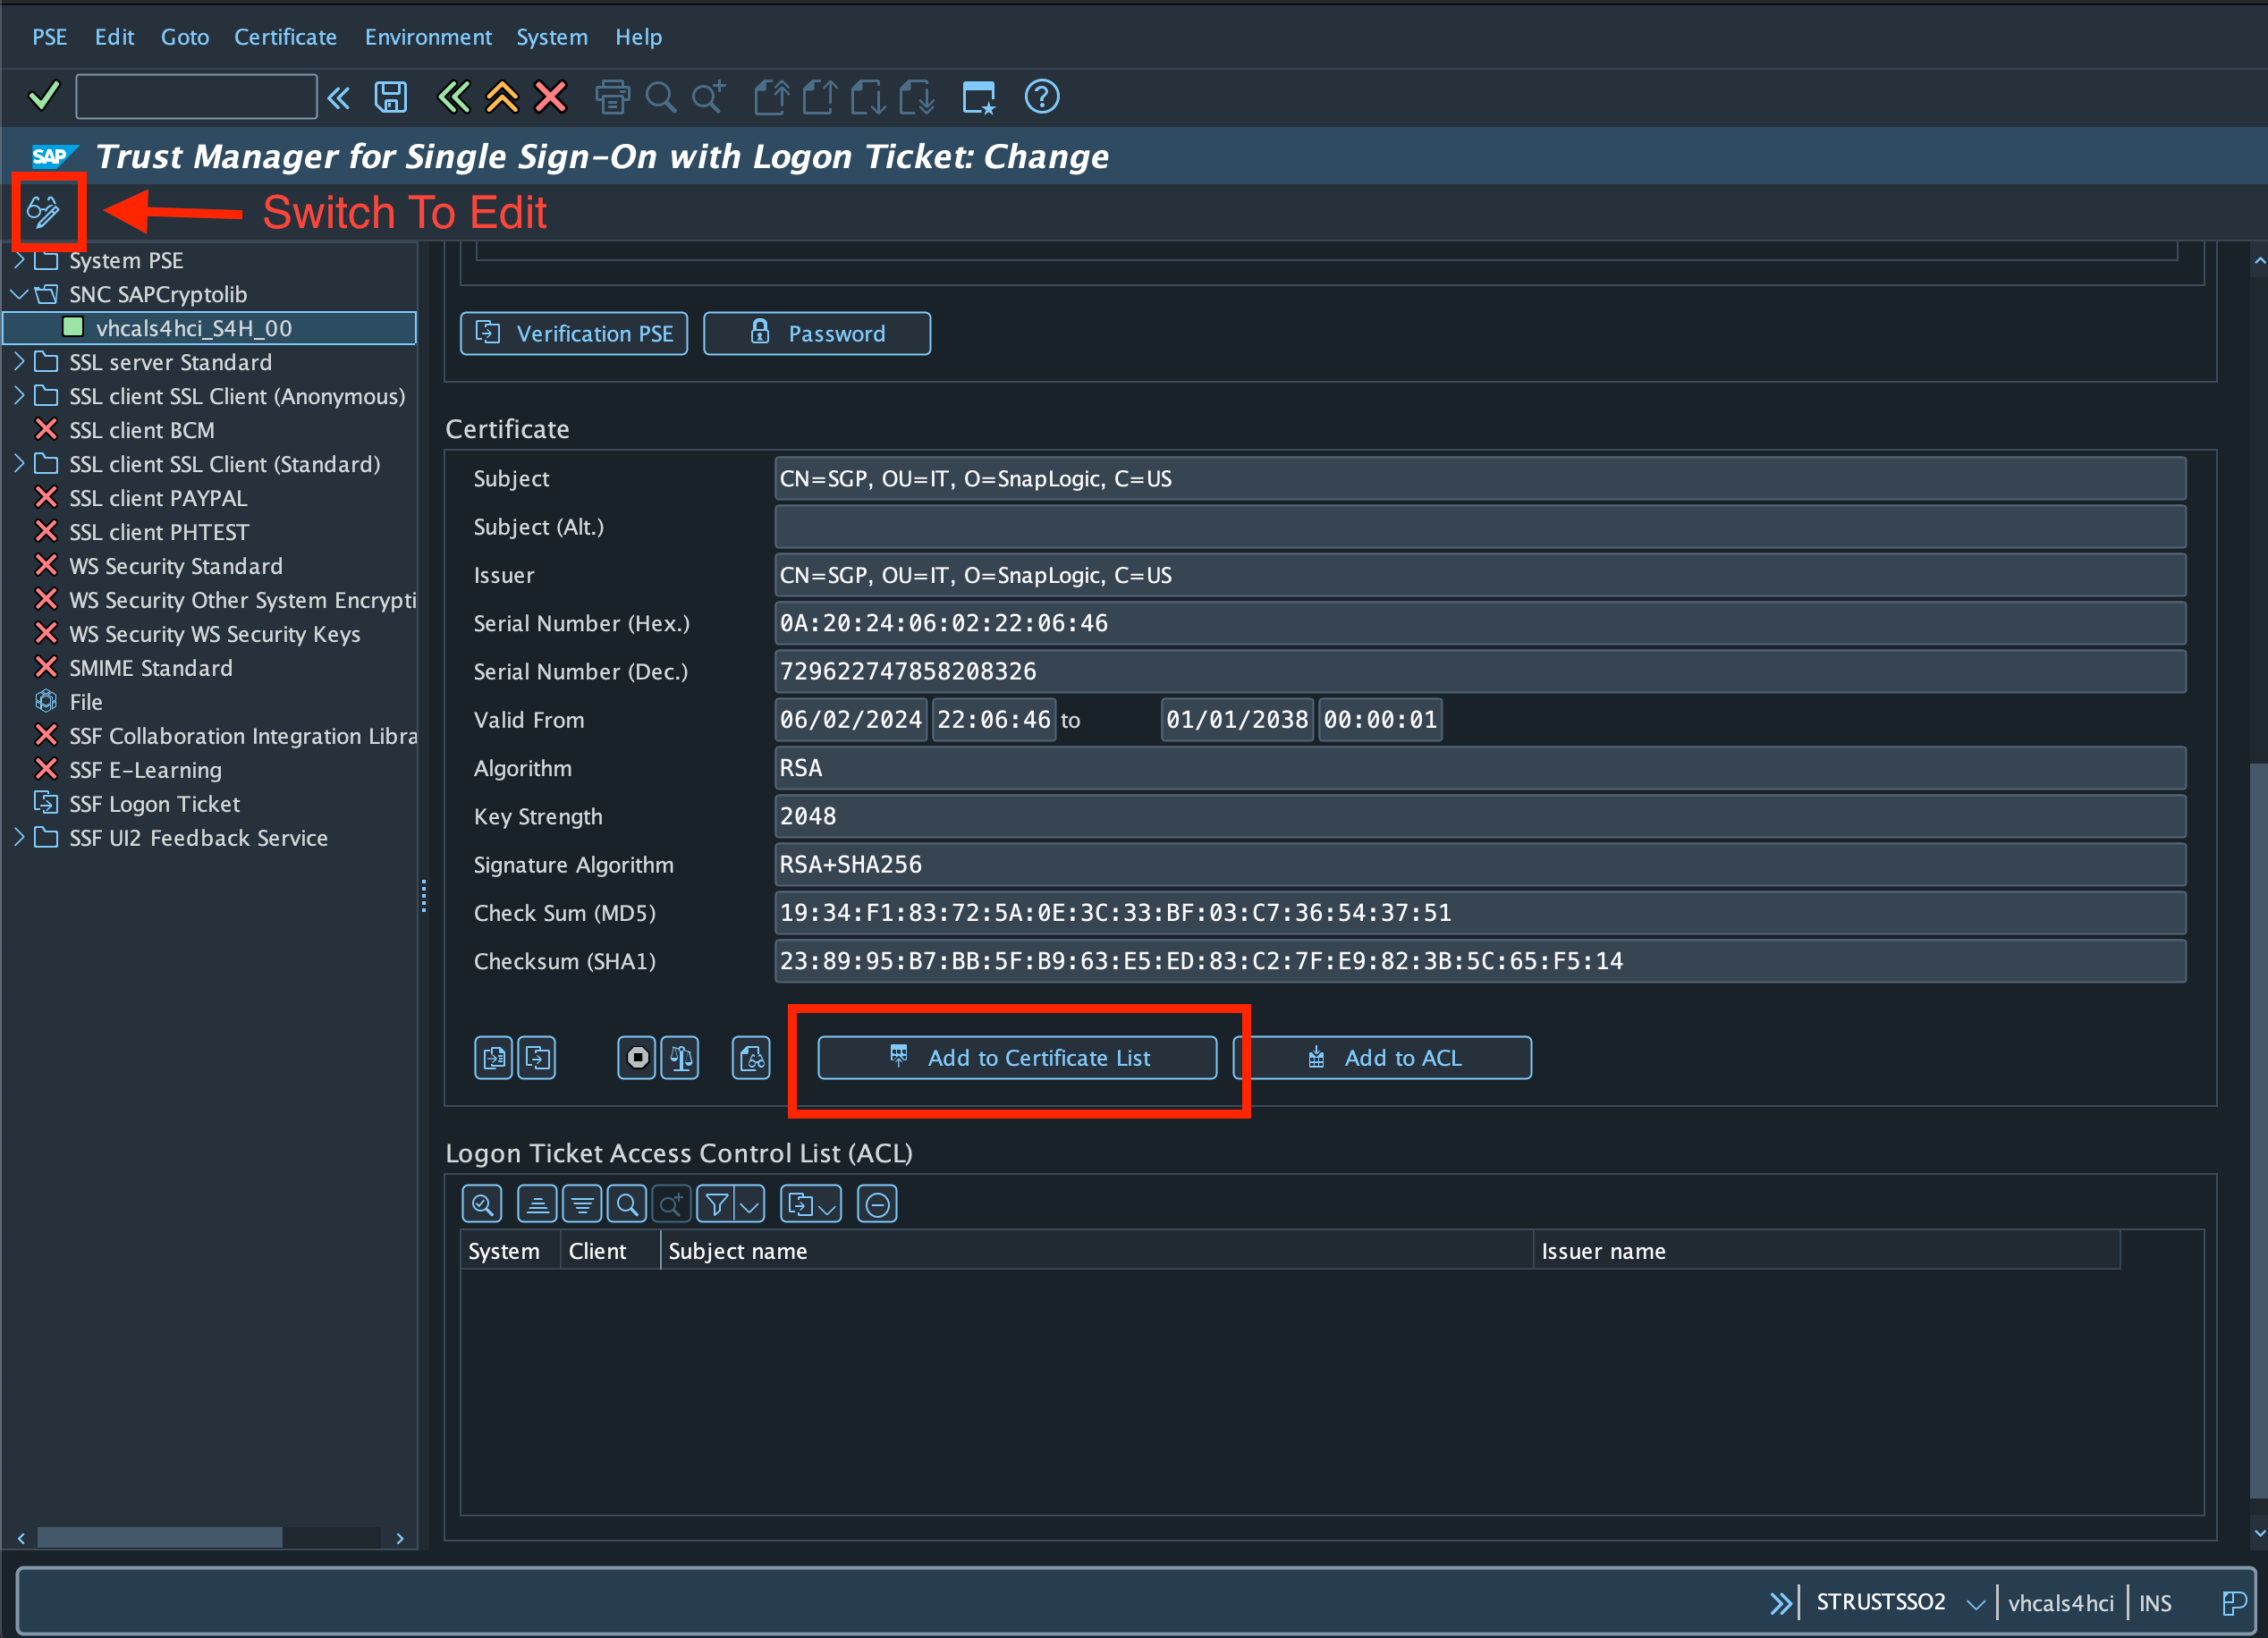
Task: Expand the System PSE tree node
Action: coord(19,260)
